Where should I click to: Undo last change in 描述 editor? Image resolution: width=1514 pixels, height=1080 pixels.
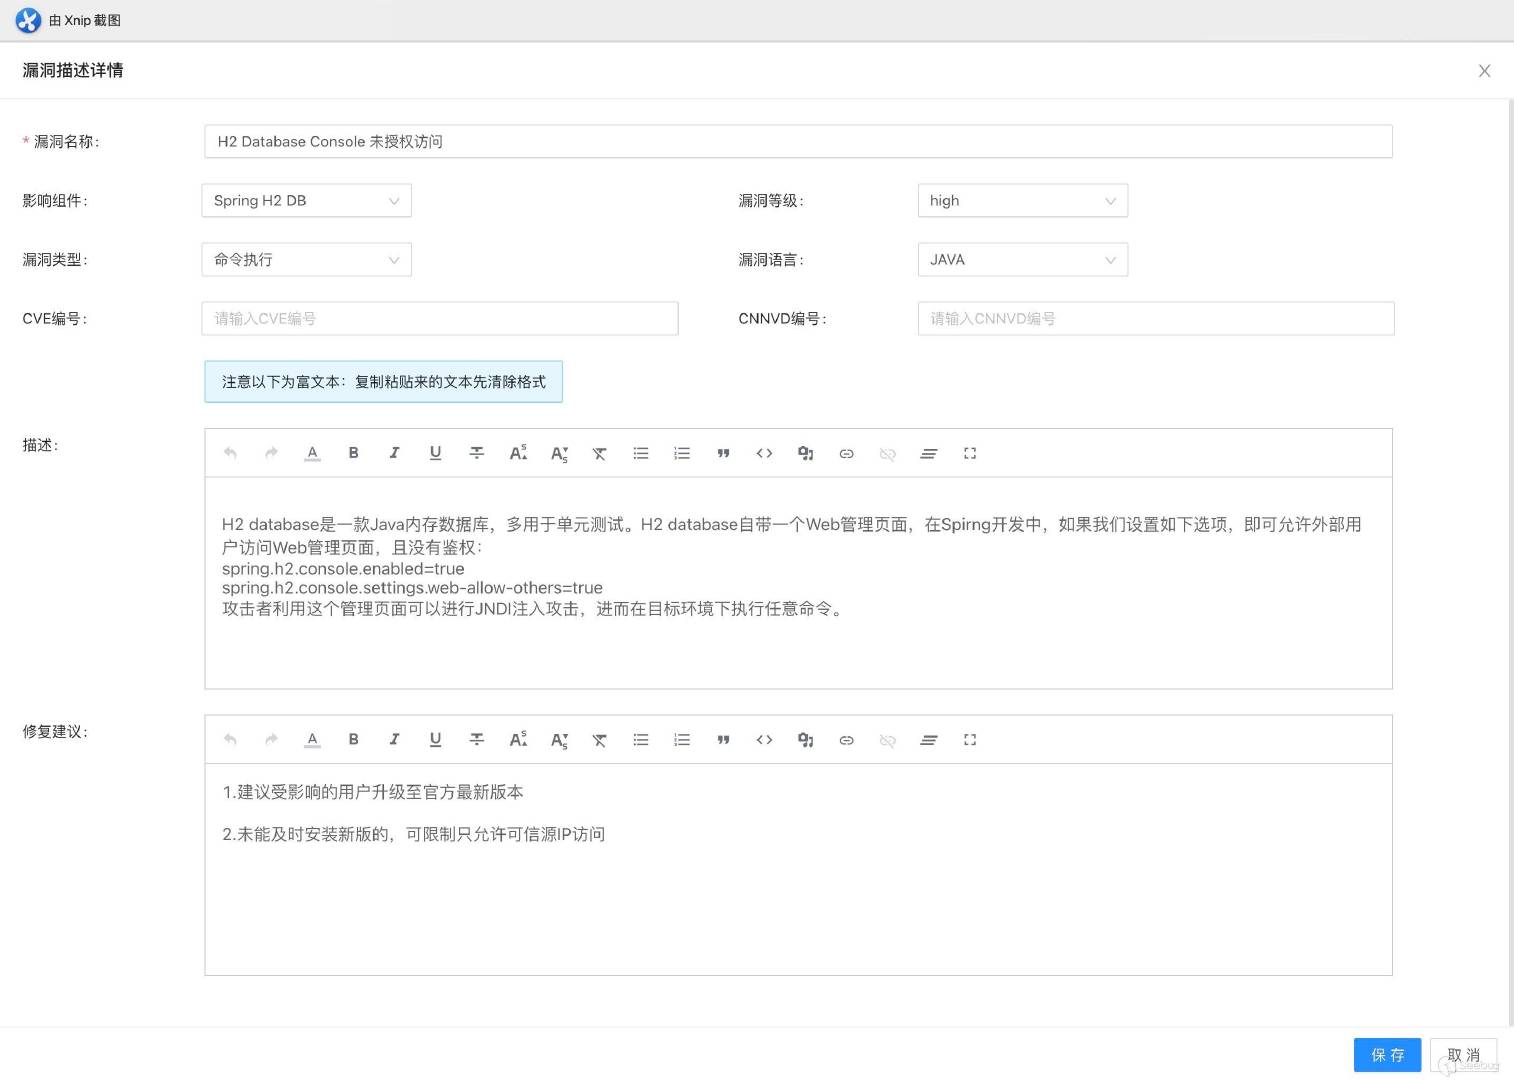click(x=230, y=453)
